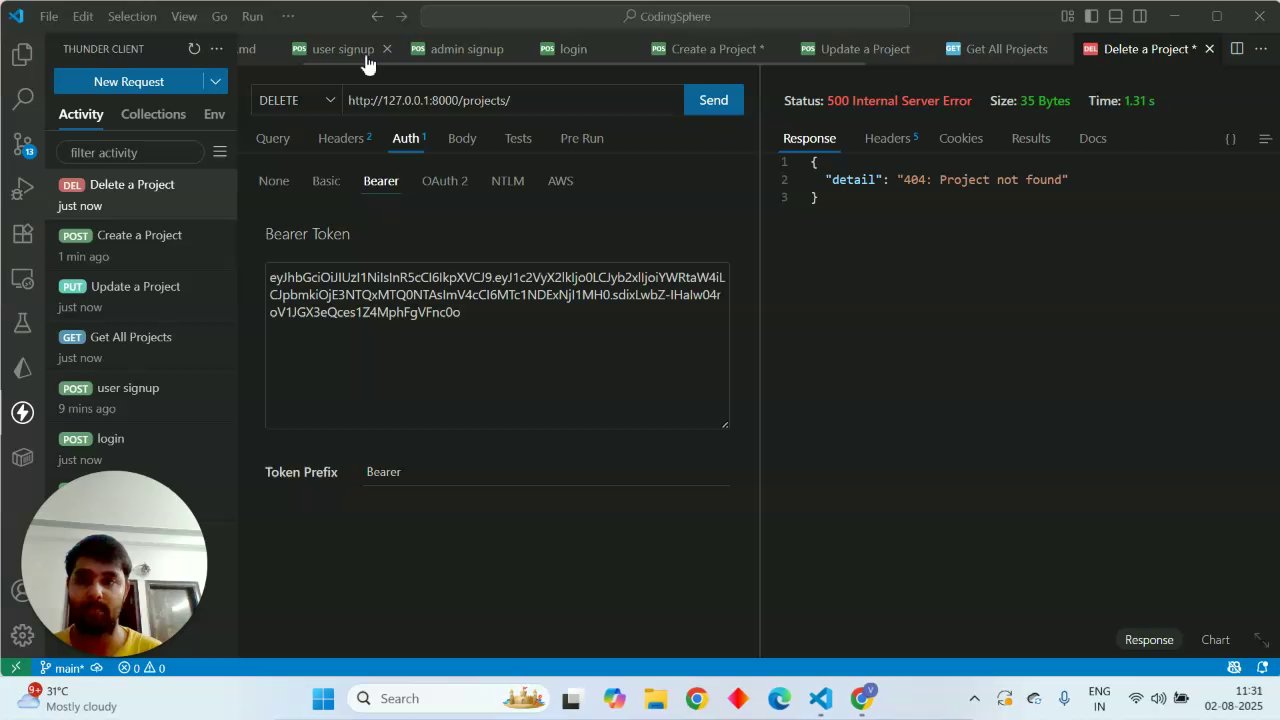Select the Basic auth type
Viewport: 1280px width, 720px height.
pos(326,181)
